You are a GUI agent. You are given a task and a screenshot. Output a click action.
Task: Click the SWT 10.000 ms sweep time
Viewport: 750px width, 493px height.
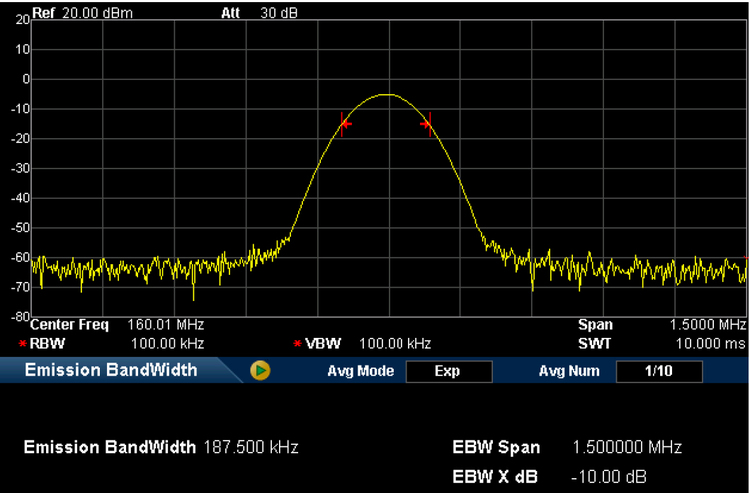pos(711,343)
